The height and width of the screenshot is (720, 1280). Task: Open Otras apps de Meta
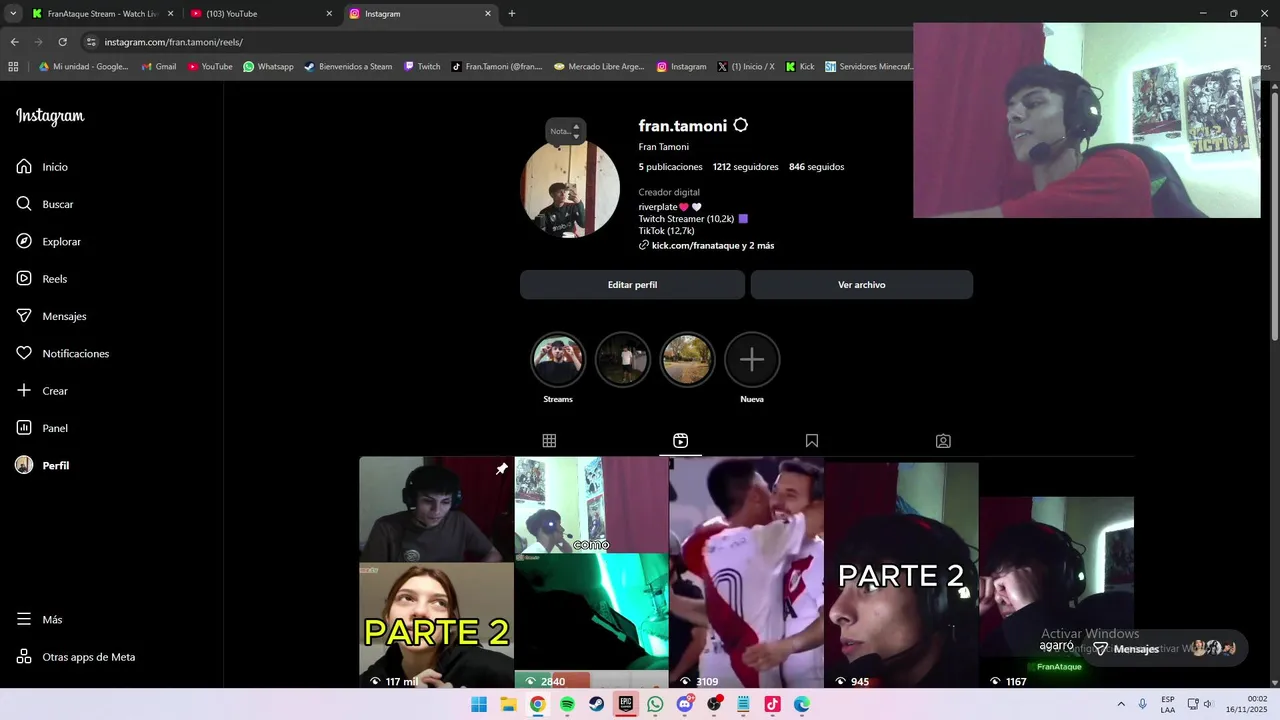tap(76, 657)
